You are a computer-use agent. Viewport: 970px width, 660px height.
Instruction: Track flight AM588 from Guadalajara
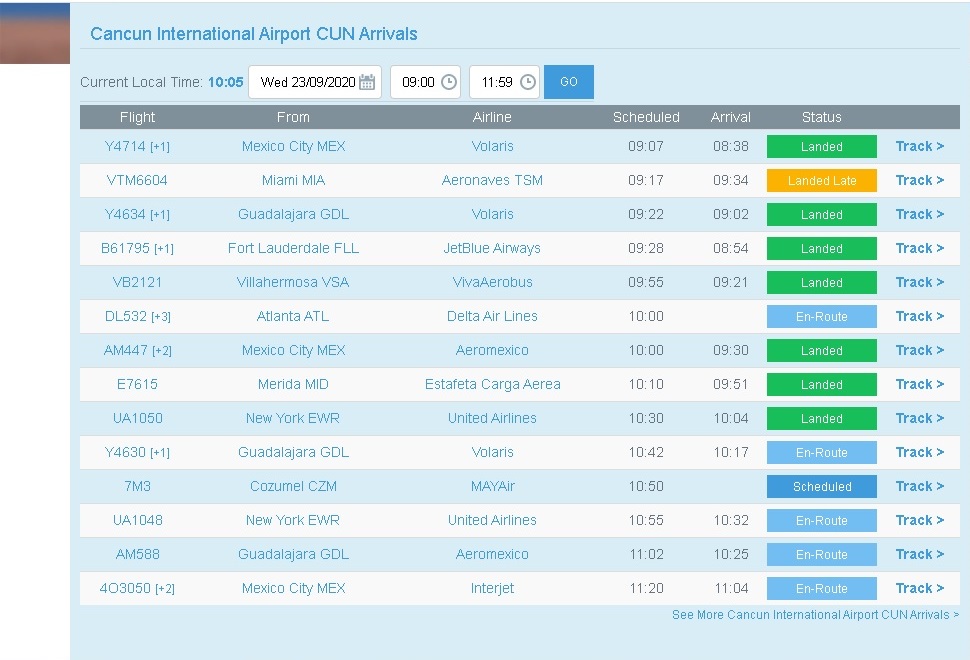pos(920,554)
